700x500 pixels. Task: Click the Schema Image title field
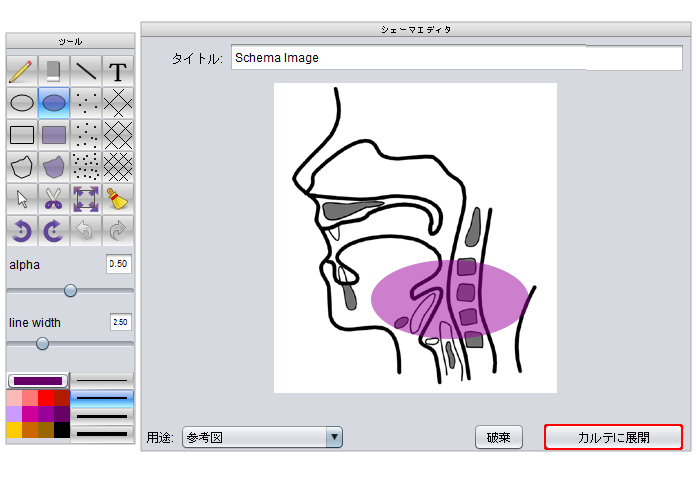[x=456, y=58]
